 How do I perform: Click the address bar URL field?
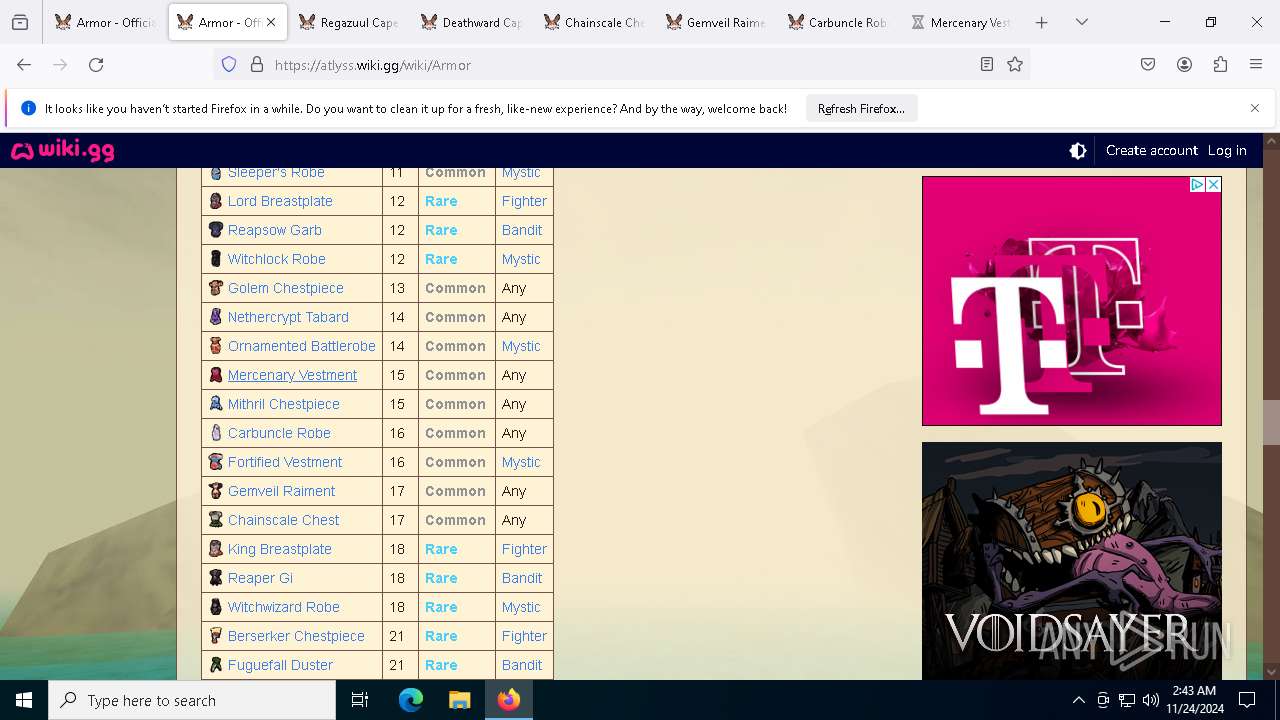point(620,65)
